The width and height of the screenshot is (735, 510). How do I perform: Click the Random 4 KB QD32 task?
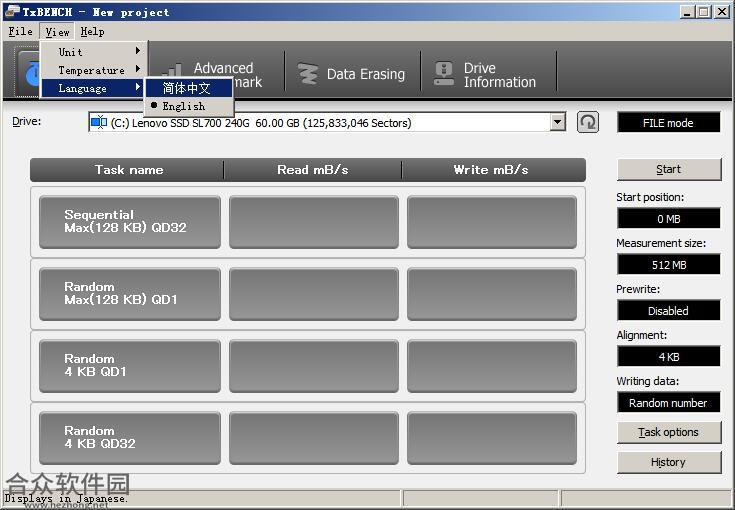[130, 438]
